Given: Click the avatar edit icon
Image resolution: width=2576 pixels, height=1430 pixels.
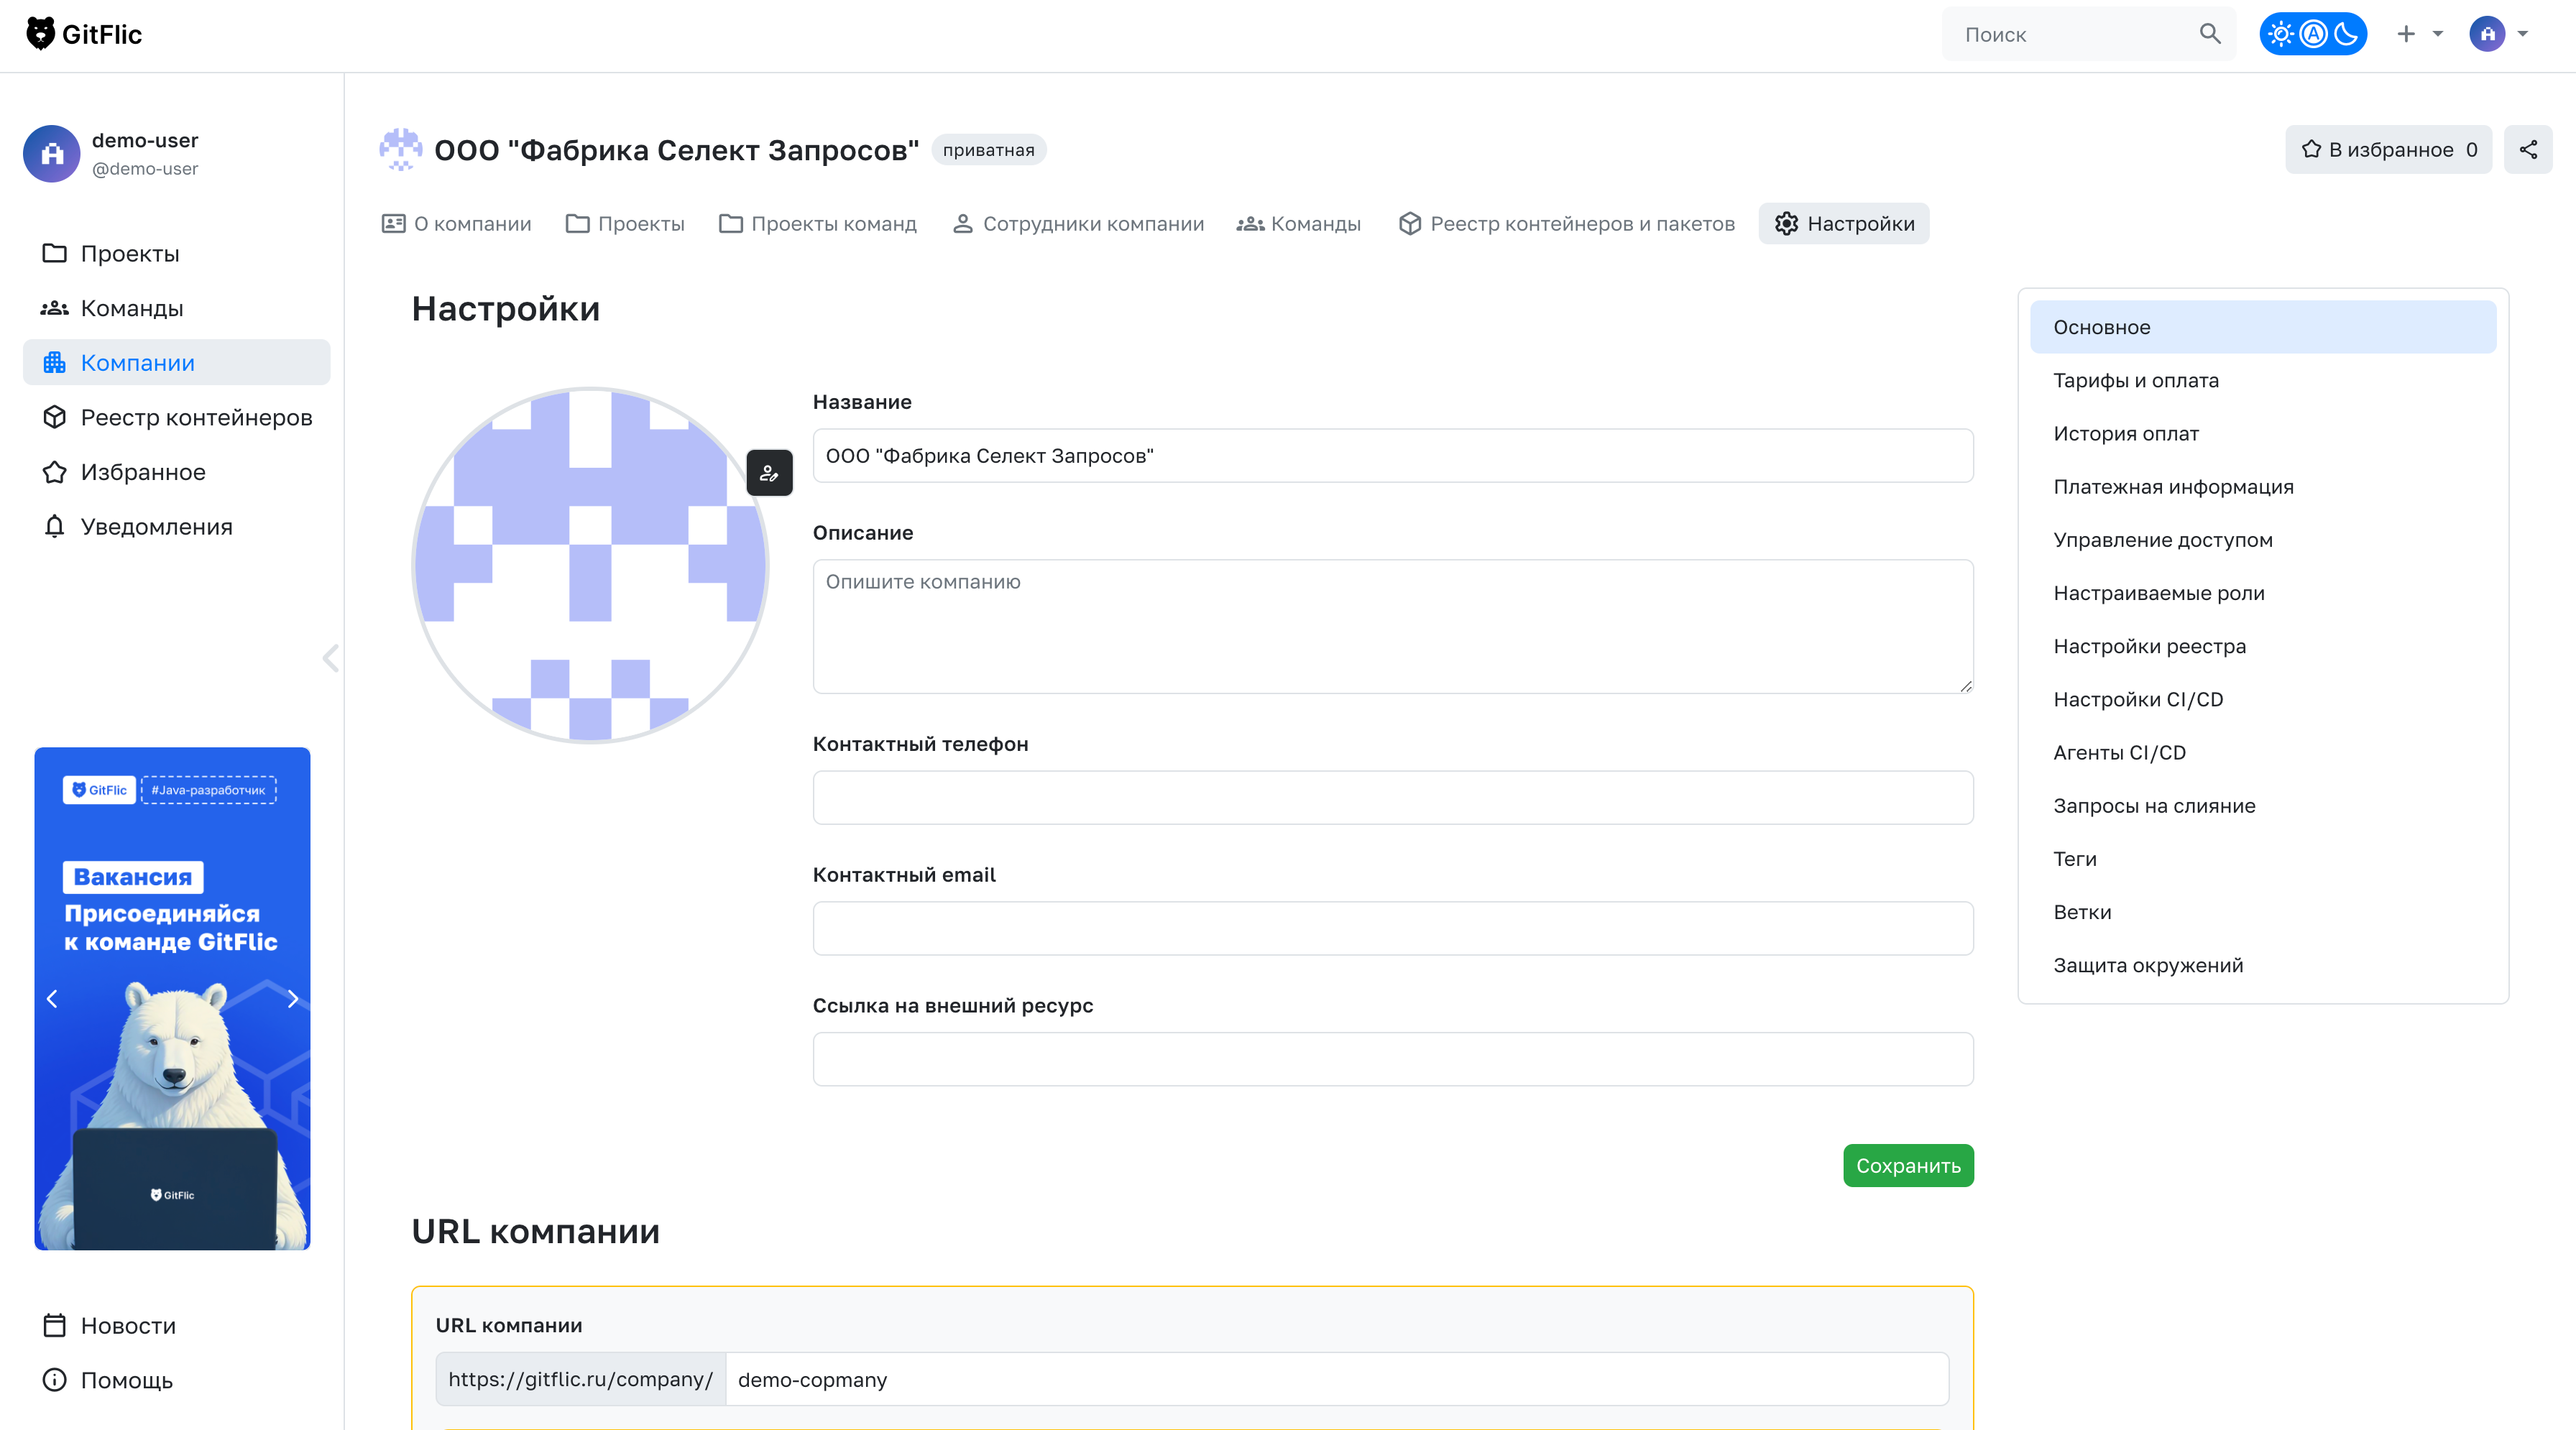Looking at the screenshot, I should [x=769, y=473].
